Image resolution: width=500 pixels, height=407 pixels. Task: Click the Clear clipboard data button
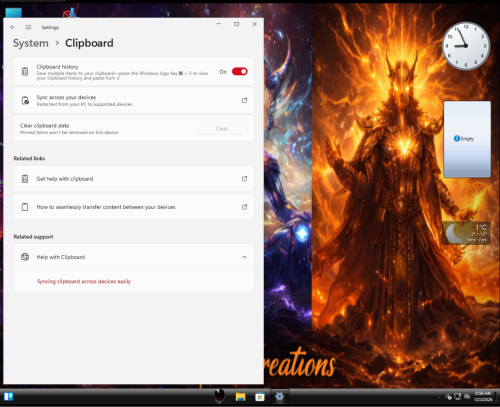[x=222, y=129]
